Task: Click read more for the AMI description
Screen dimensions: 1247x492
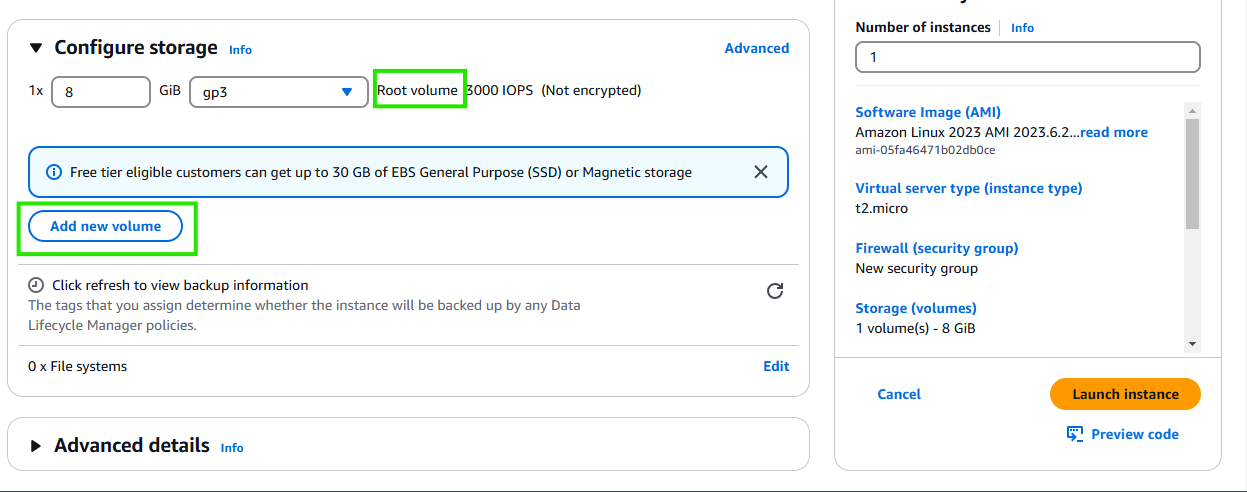Action: (1113, 132)
